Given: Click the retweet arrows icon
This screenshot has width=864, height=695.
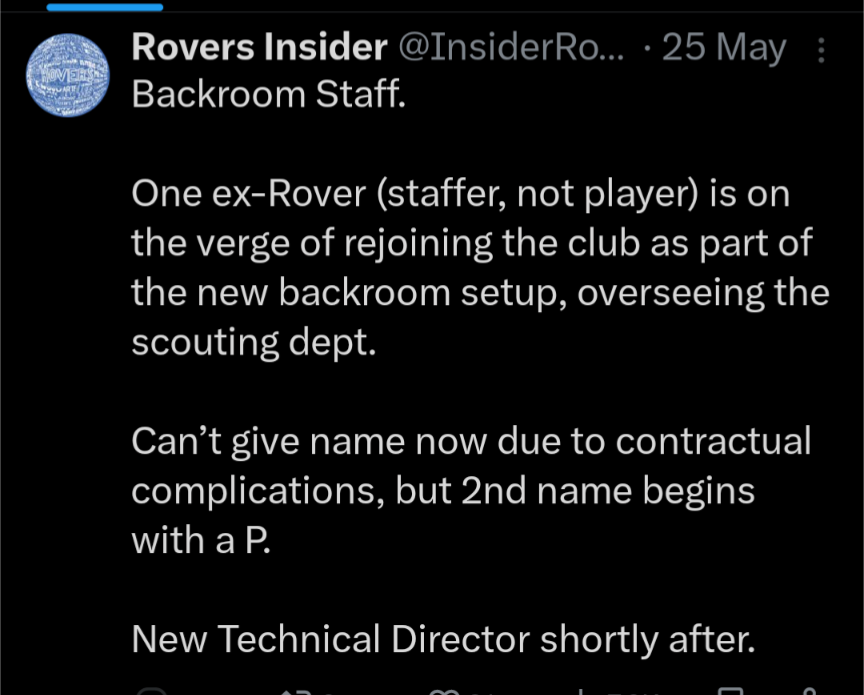Looking at the screenshot, I should (x=297, y=692).
